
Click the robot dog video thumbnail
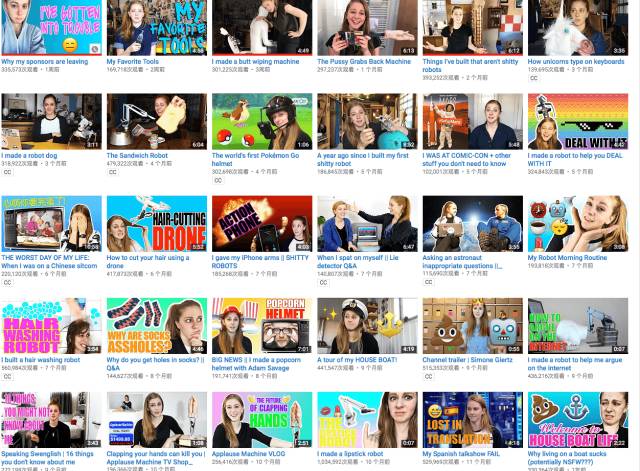coord(51,121)
